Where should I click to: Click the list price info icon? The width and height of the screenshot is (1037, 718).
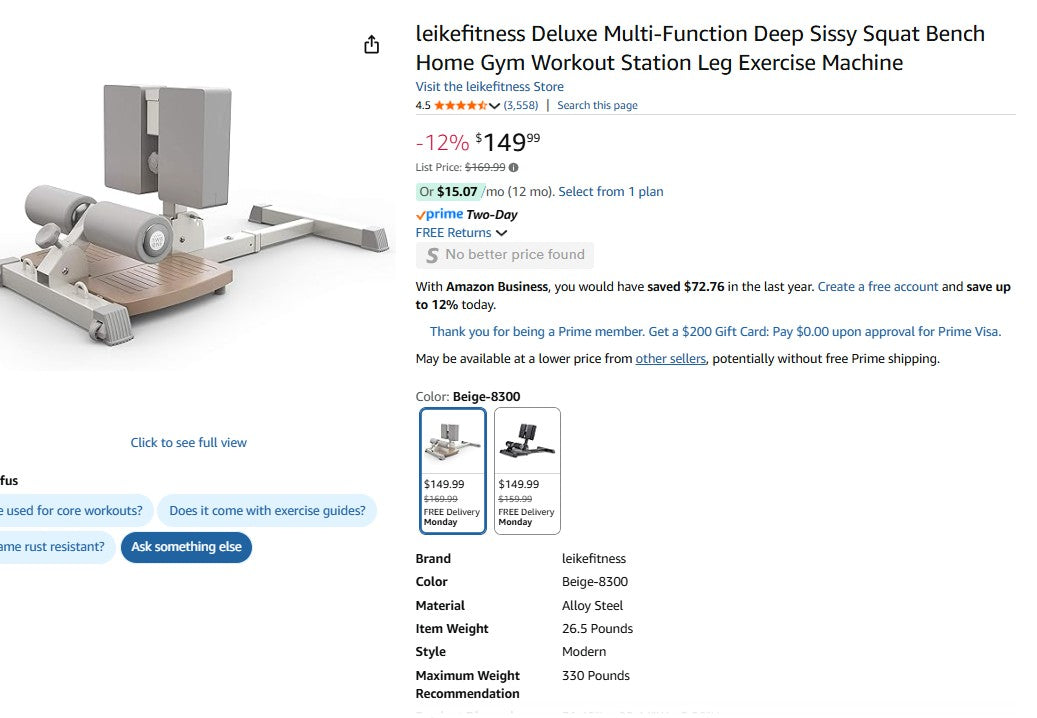[x=514, y=168]
